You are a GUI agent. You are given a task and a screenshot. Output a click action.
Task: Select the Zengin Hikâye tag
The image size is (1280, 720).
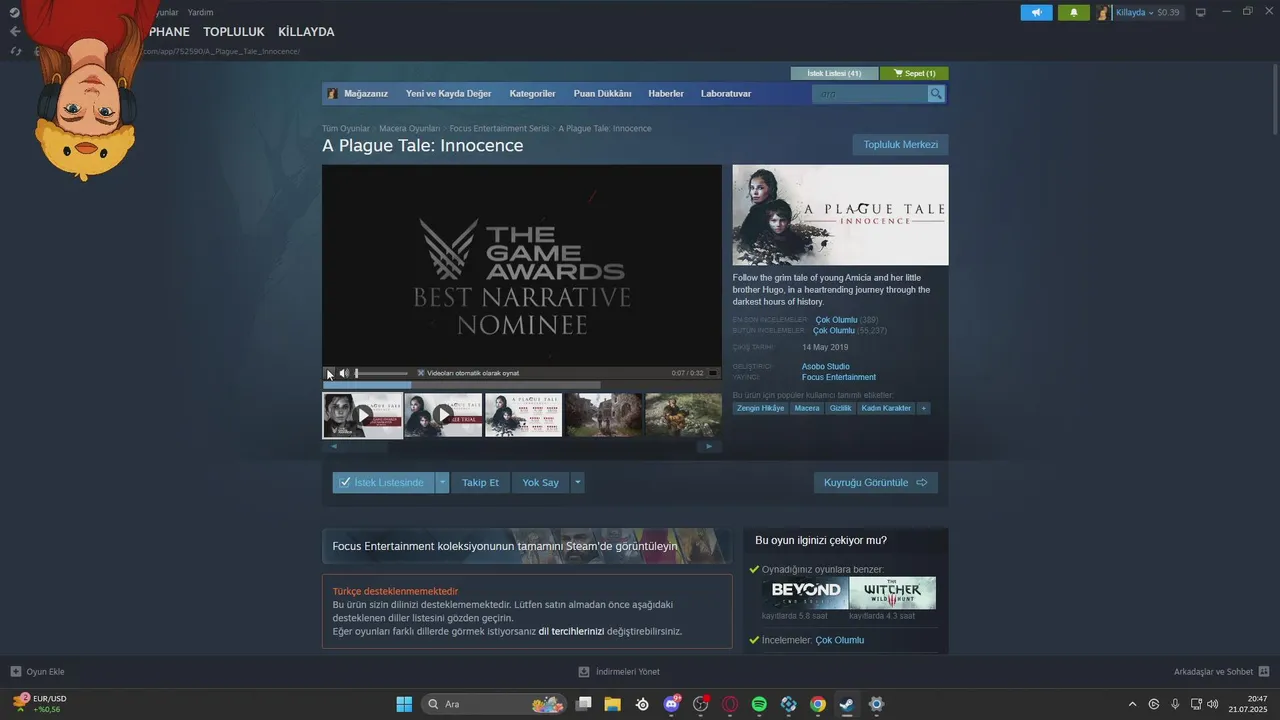pyautogui.click(x=760, y=408)
